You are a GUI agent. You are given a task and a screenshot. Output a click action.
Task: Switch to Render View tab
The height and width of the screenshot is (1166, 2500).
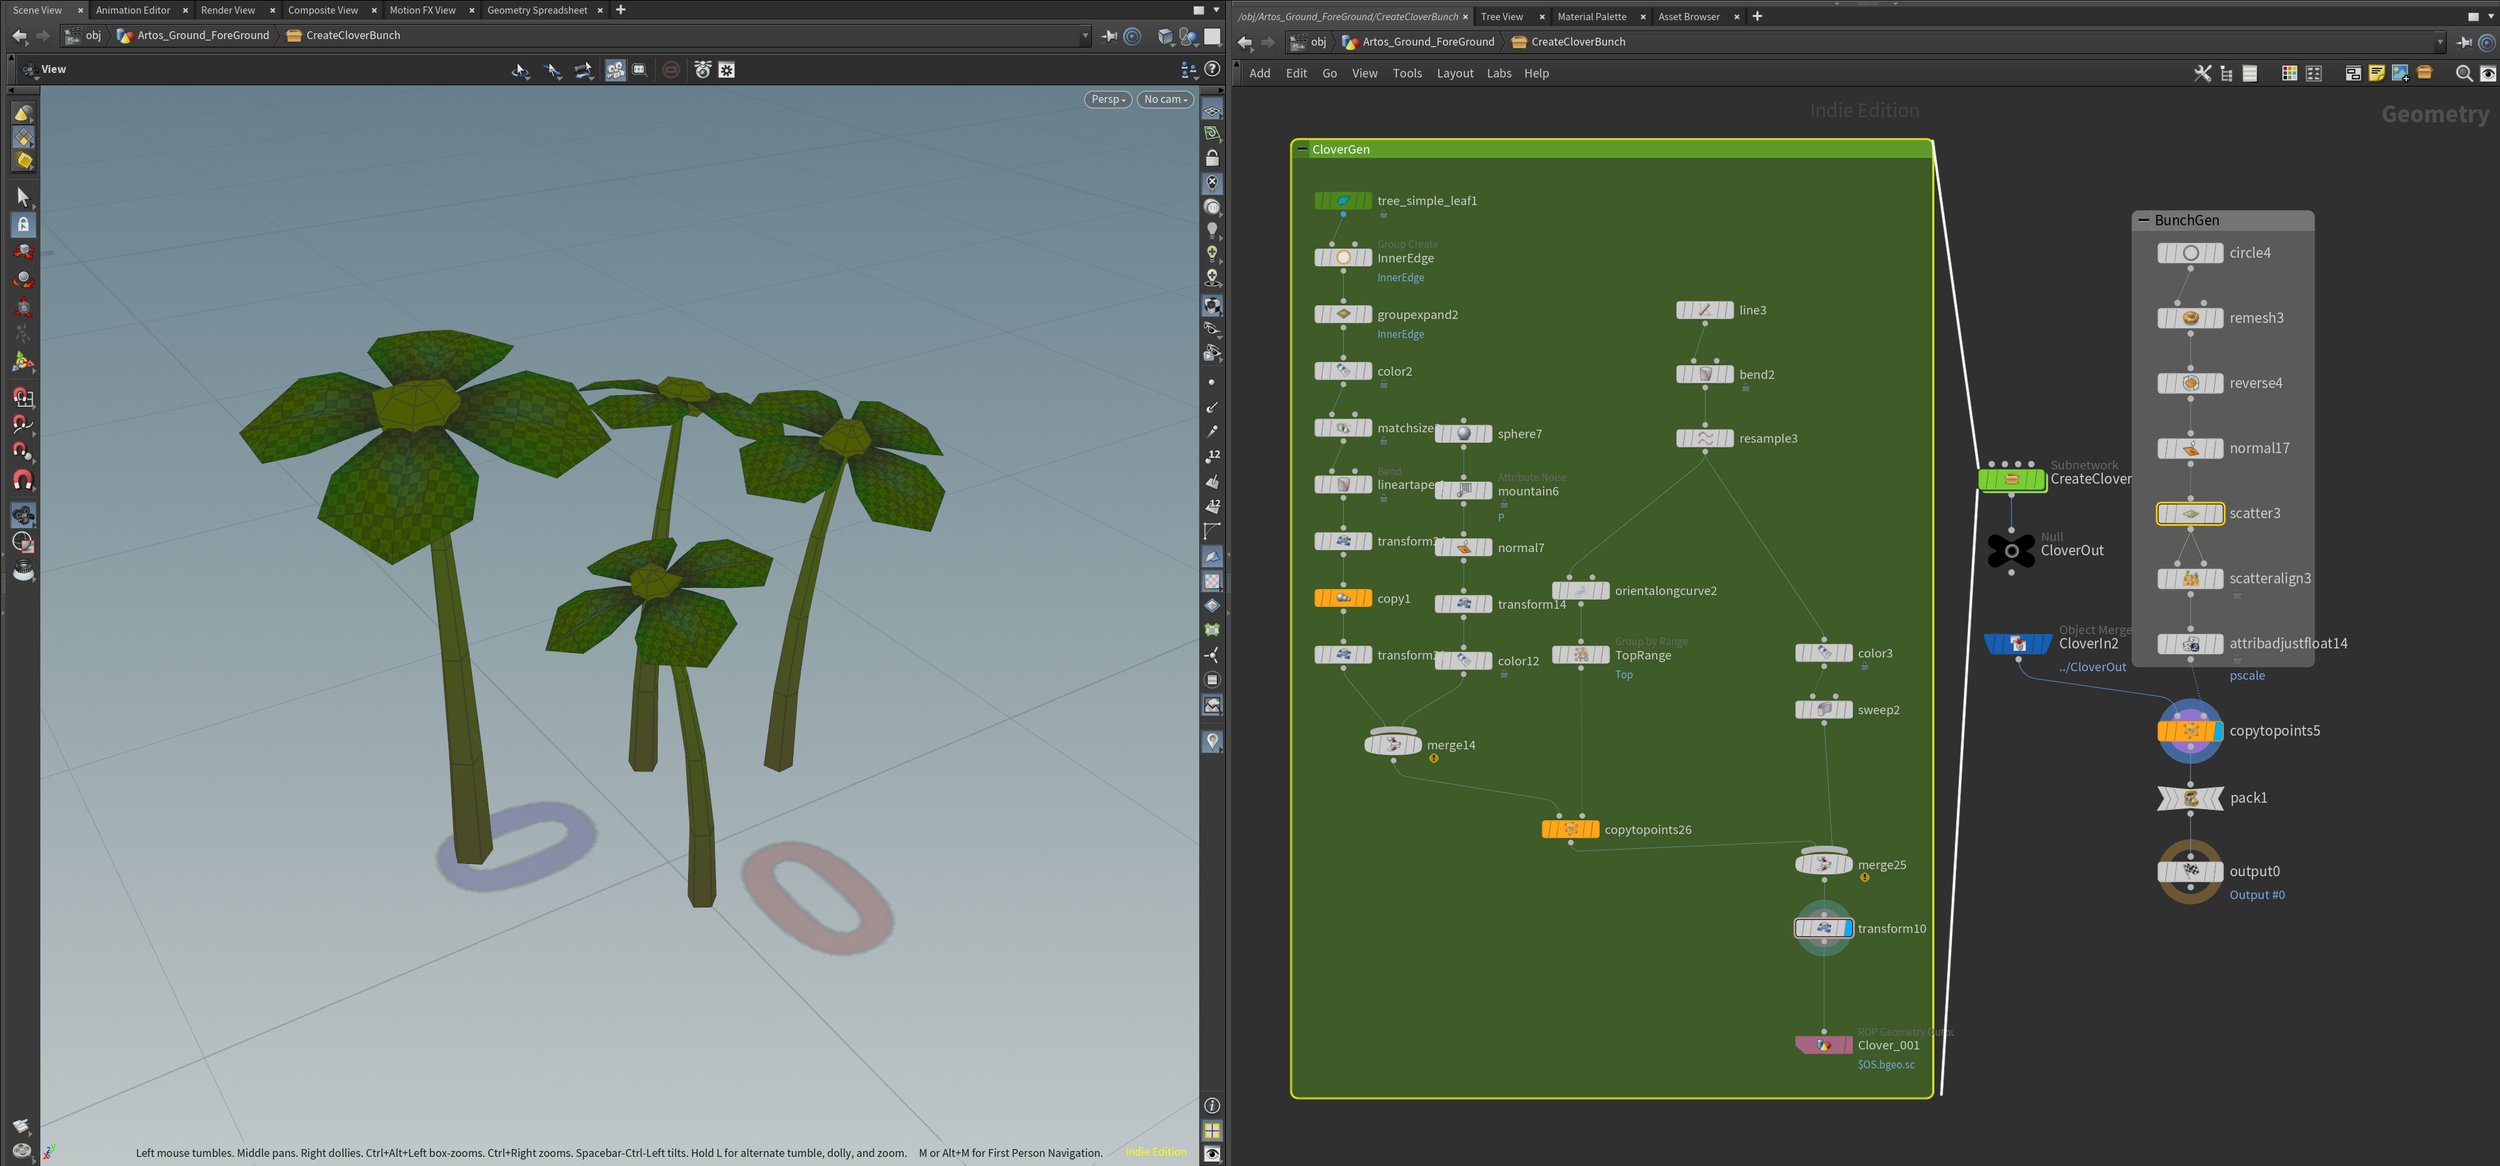coord(228,10)
